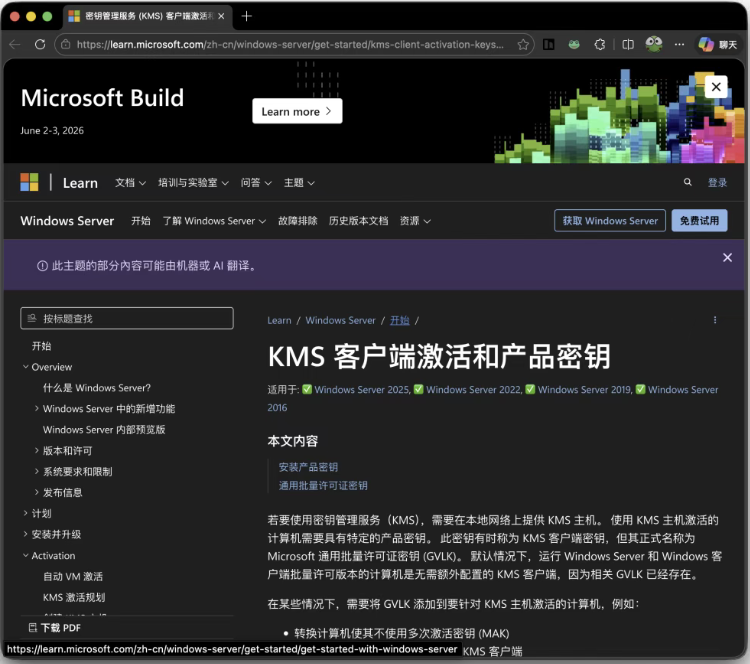The height and width of the screenshot is (664, 750).
Task: Expand the 安装并升级 section
Action: pyautogui.click(x=25, y=534)
